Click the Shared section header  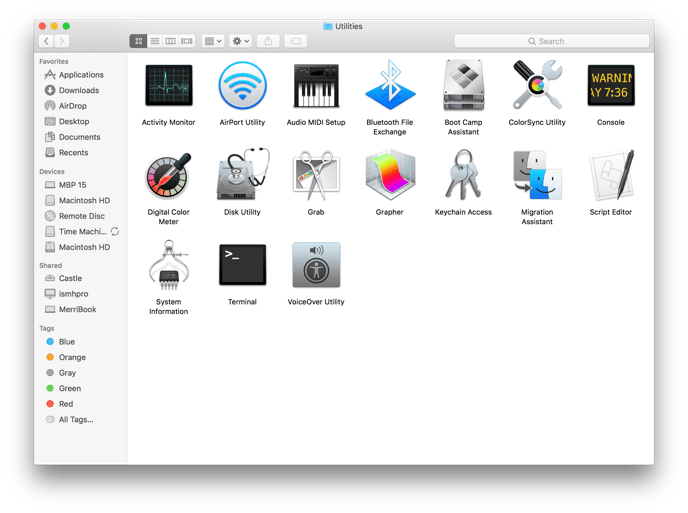(50, 265)
